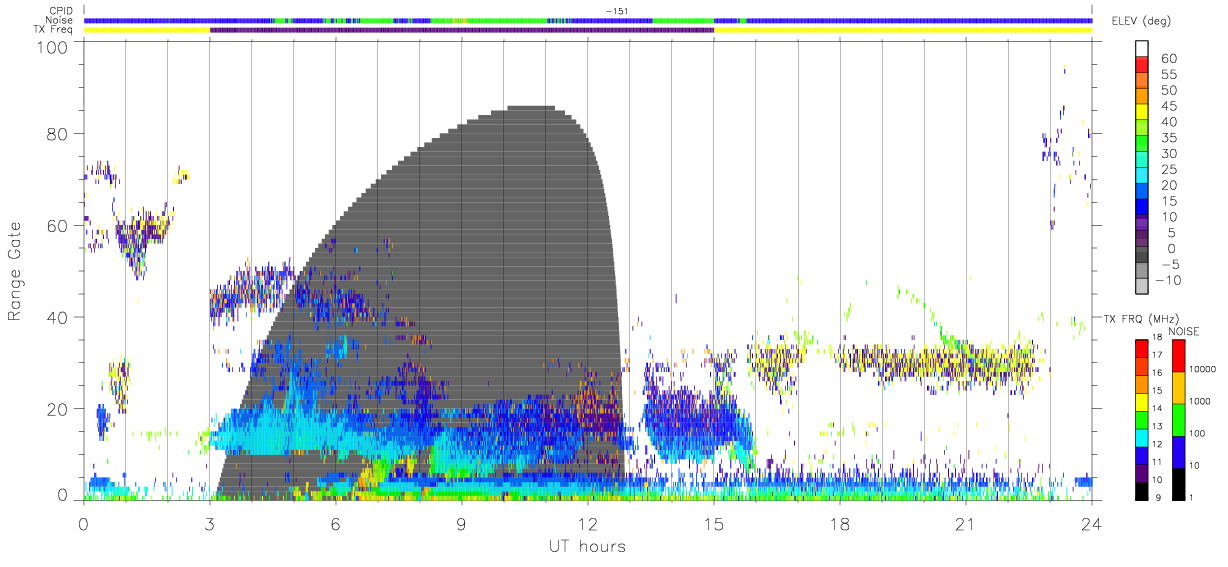Click the TX FRQ legend value 13

1157,426
